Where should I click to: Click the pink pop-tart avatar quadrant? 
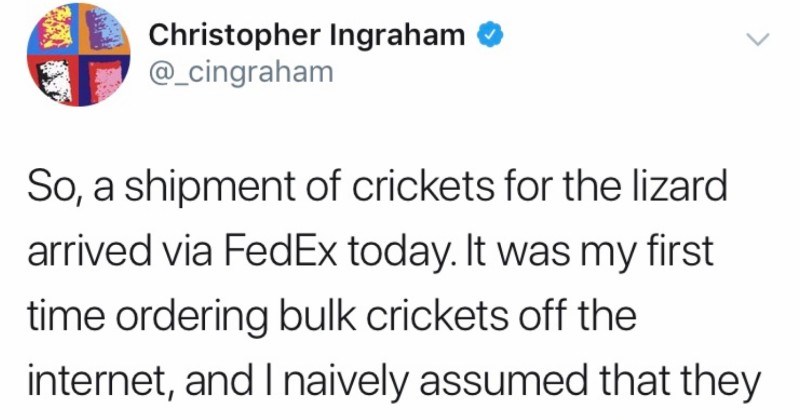click(x=105, y=81)
